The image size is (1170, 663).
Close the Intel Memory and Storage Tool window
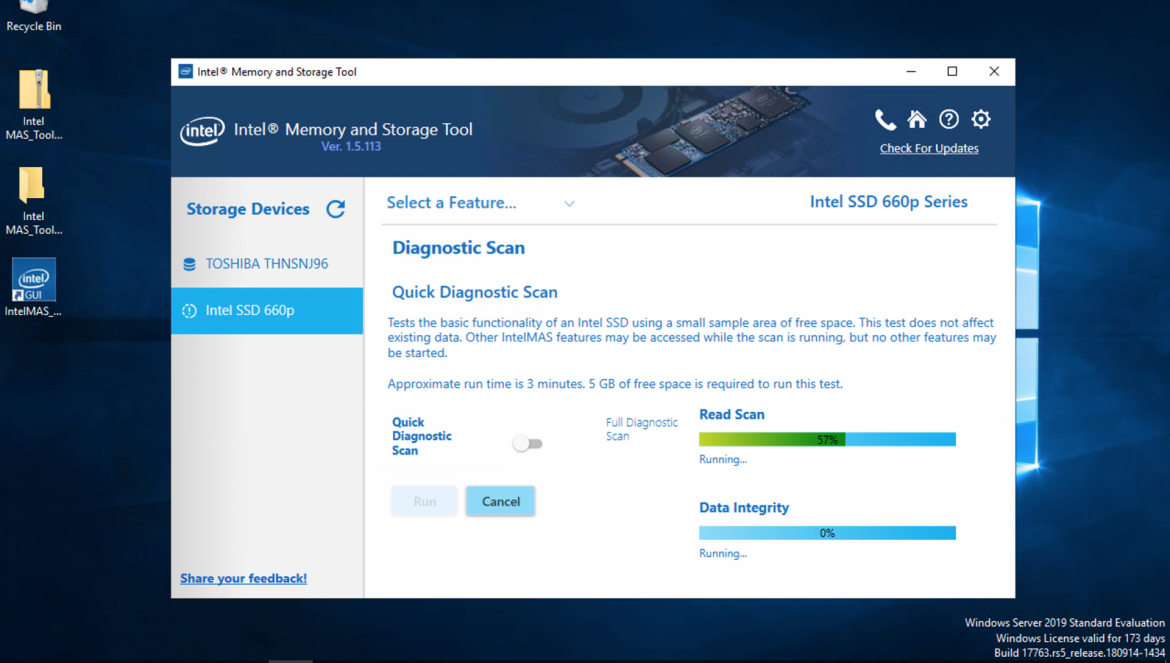(x=994, y=72)
